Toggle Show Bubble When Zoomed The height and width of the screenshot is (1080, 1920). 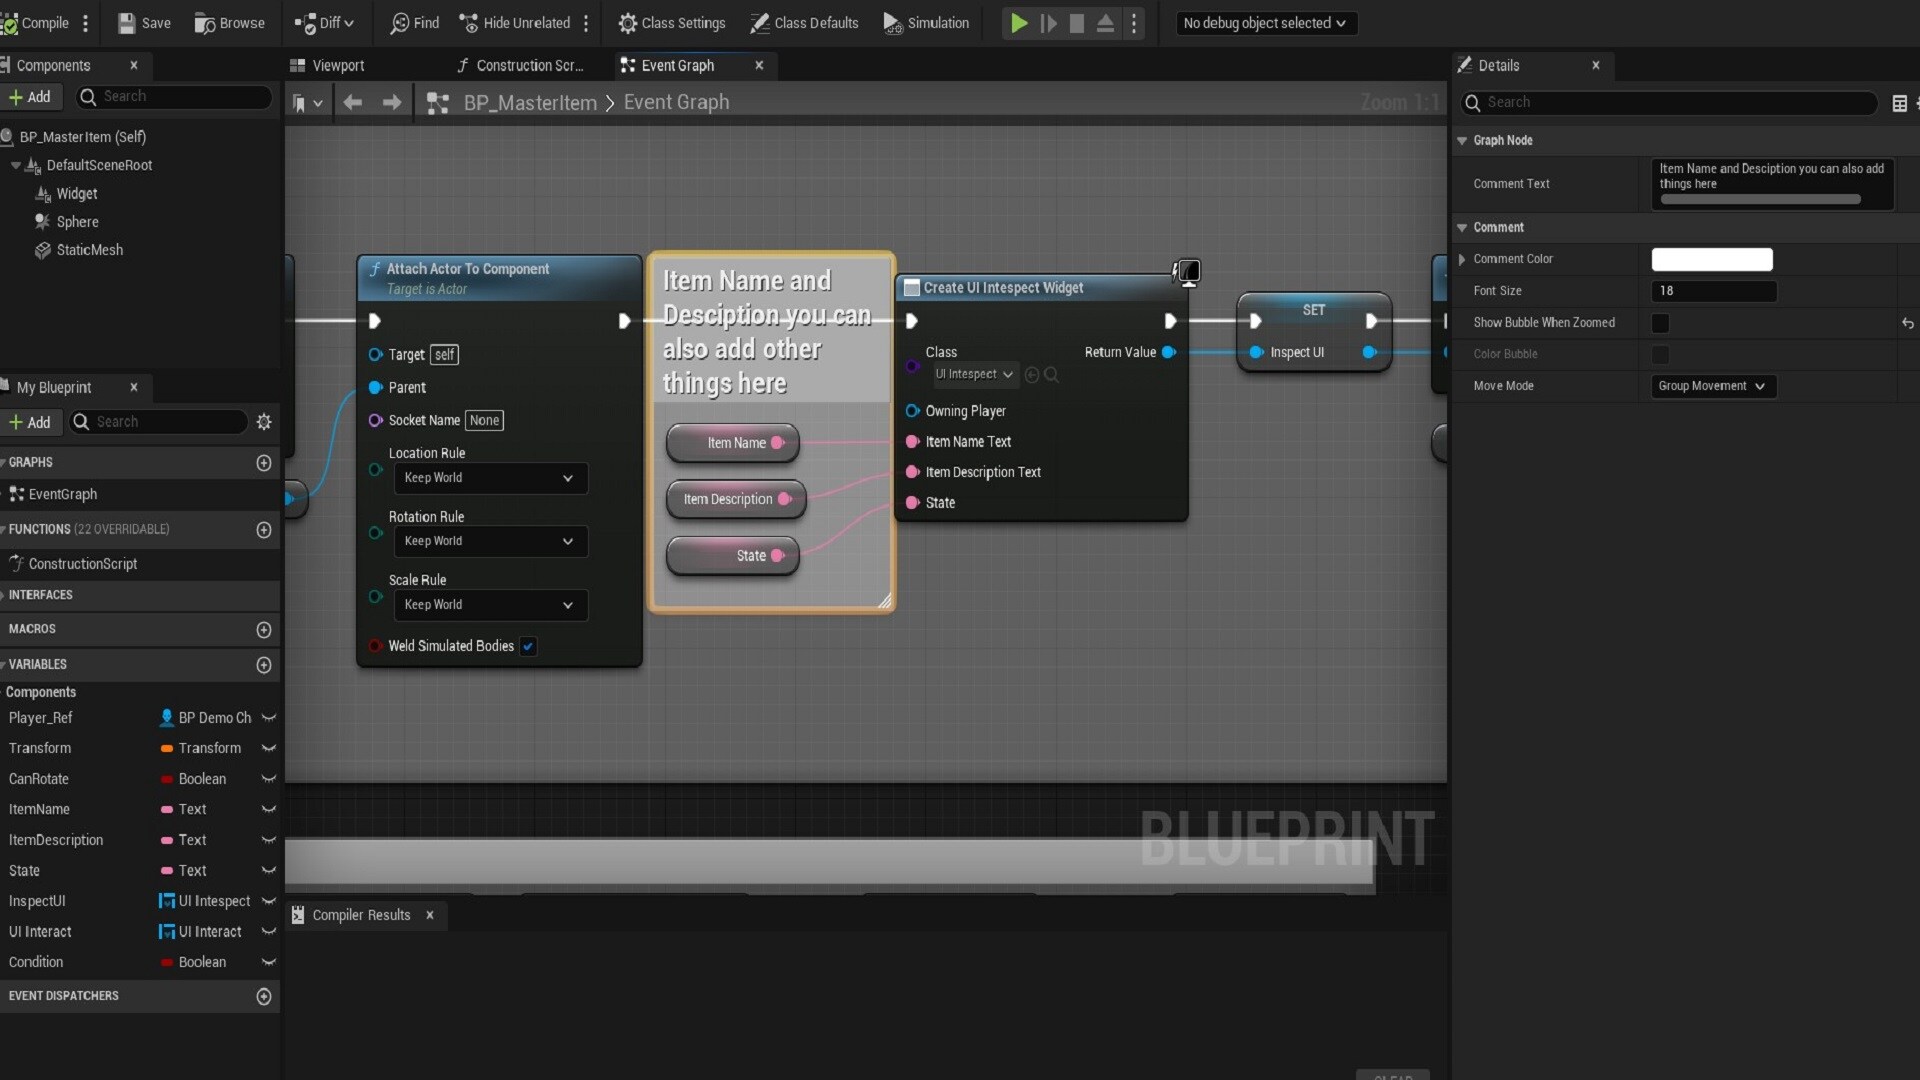[x=1661, y=323]
